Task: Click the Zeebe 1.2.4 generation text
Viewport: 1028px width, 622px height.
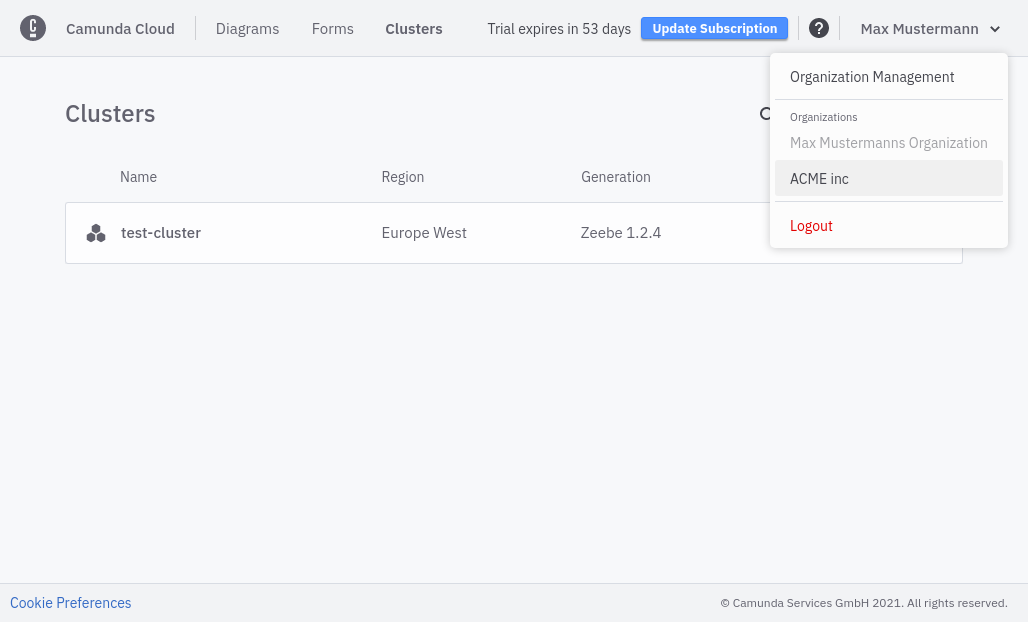Action: pos(620,232)
